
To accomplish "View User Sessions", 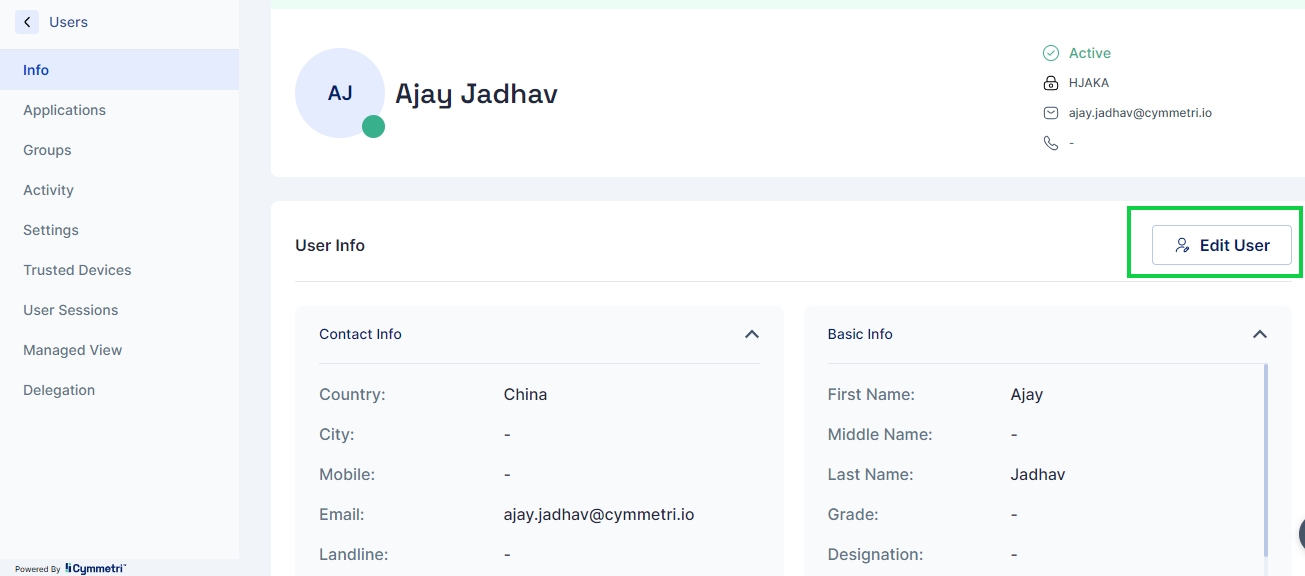I will (x=70, y=310).
